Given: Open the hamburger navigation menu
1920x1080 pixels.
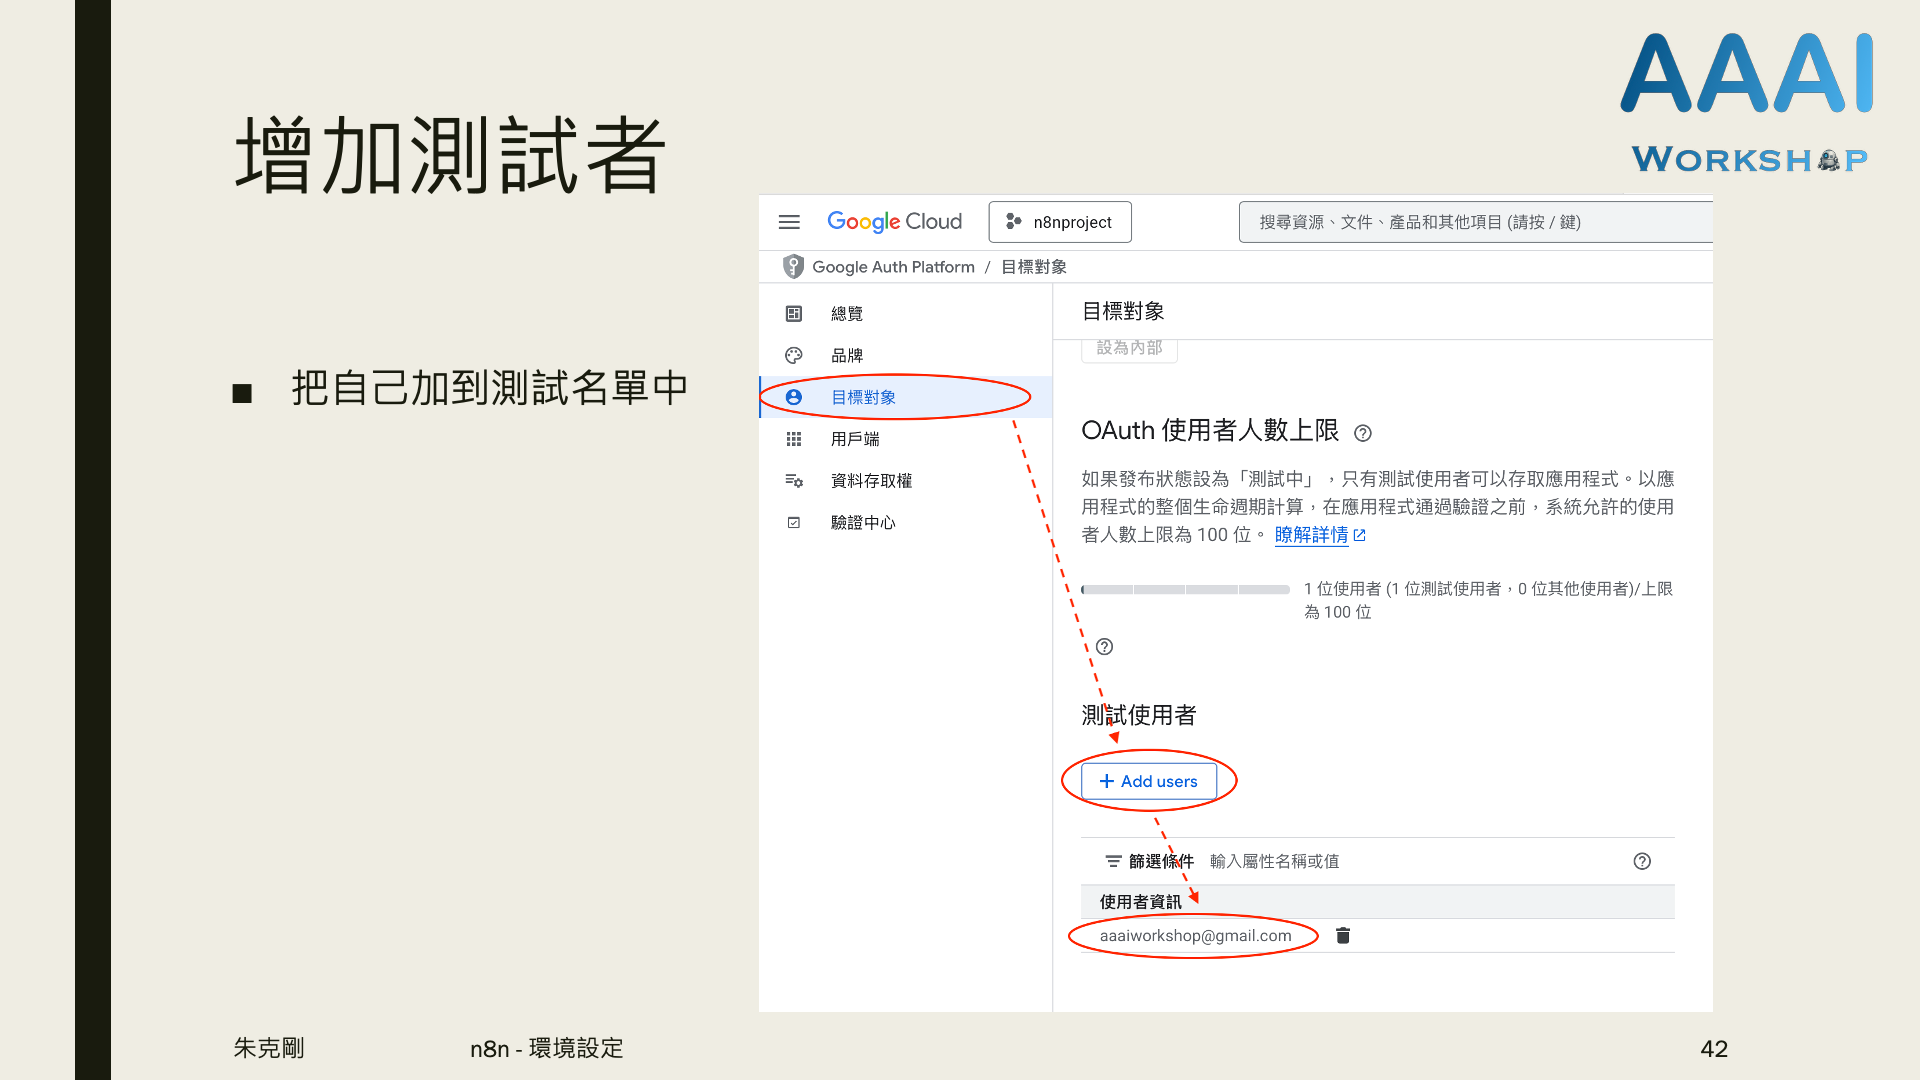Looking at the screenshot, I should point(789,222).
